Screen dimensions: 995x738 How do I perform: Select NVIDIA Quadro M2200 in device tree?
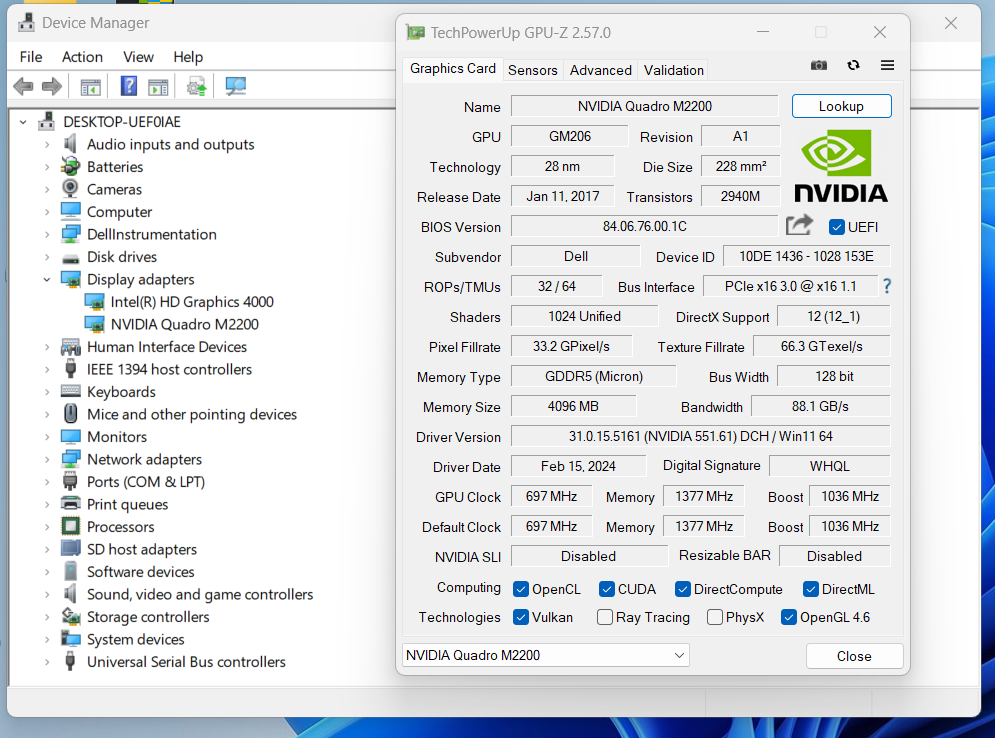point(185,324)
